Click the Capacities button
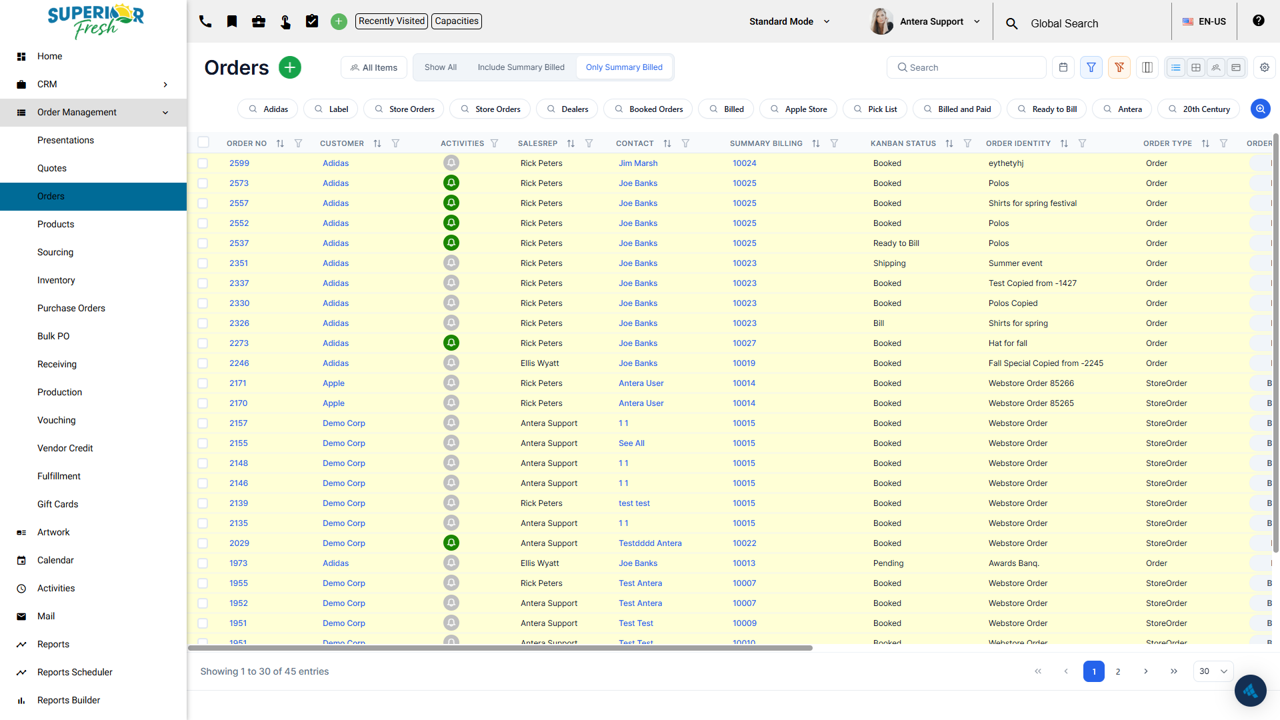Screen dimensions: 1280x720 coord(457,21)
